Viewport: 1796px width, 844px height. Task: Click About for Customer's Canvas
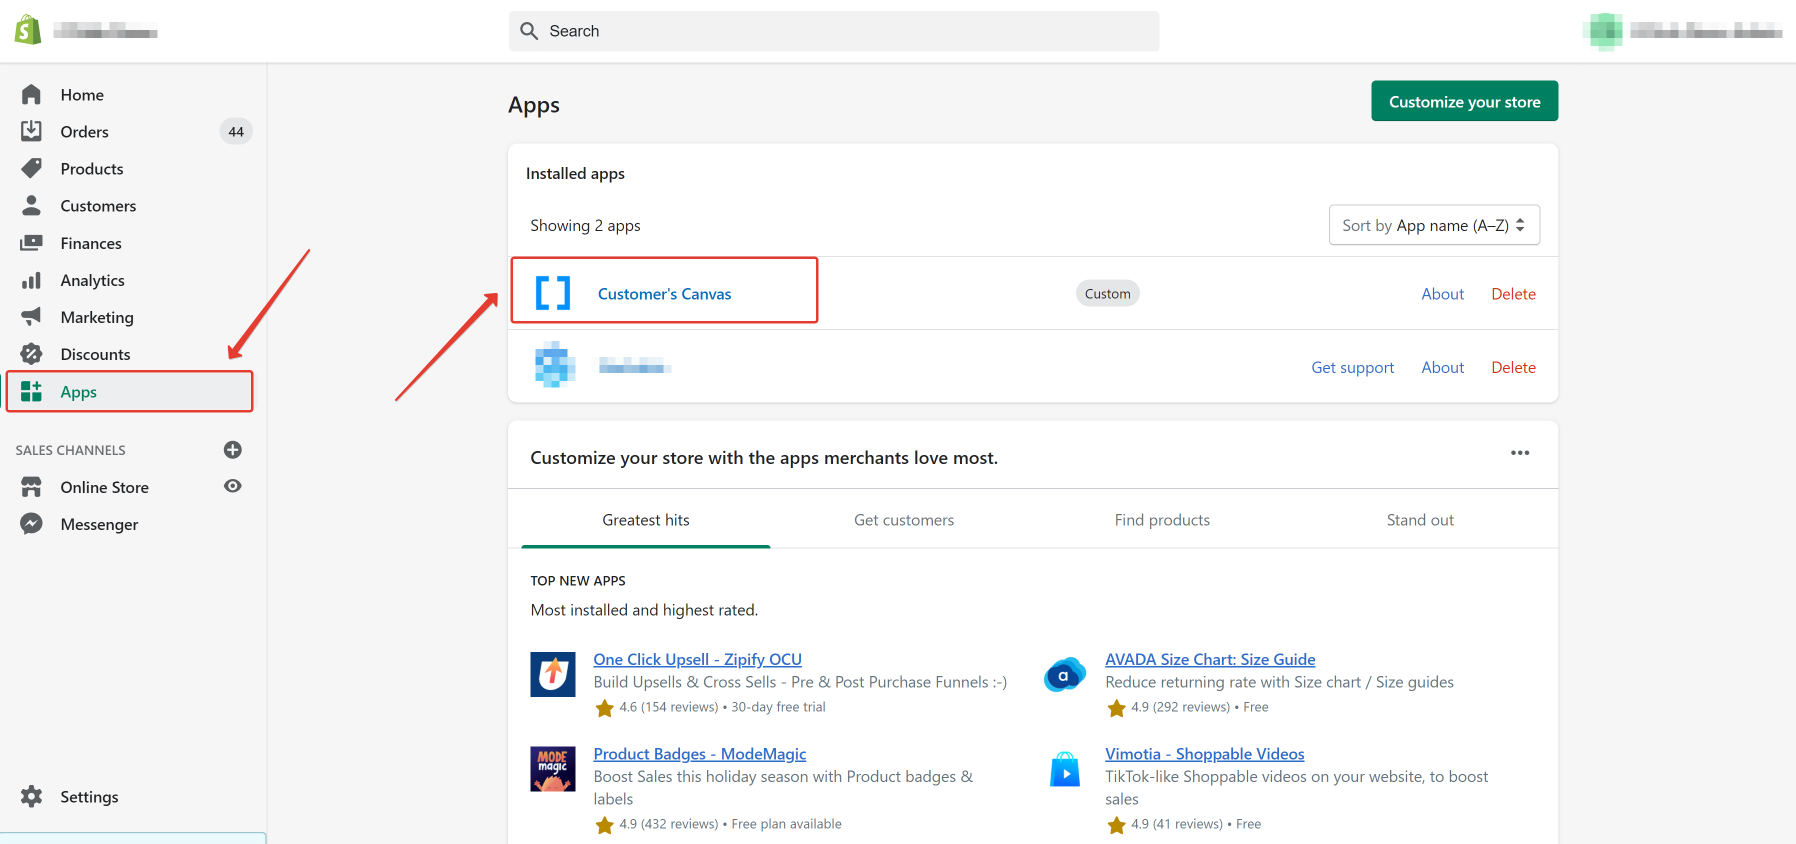tap(1442, 294)
